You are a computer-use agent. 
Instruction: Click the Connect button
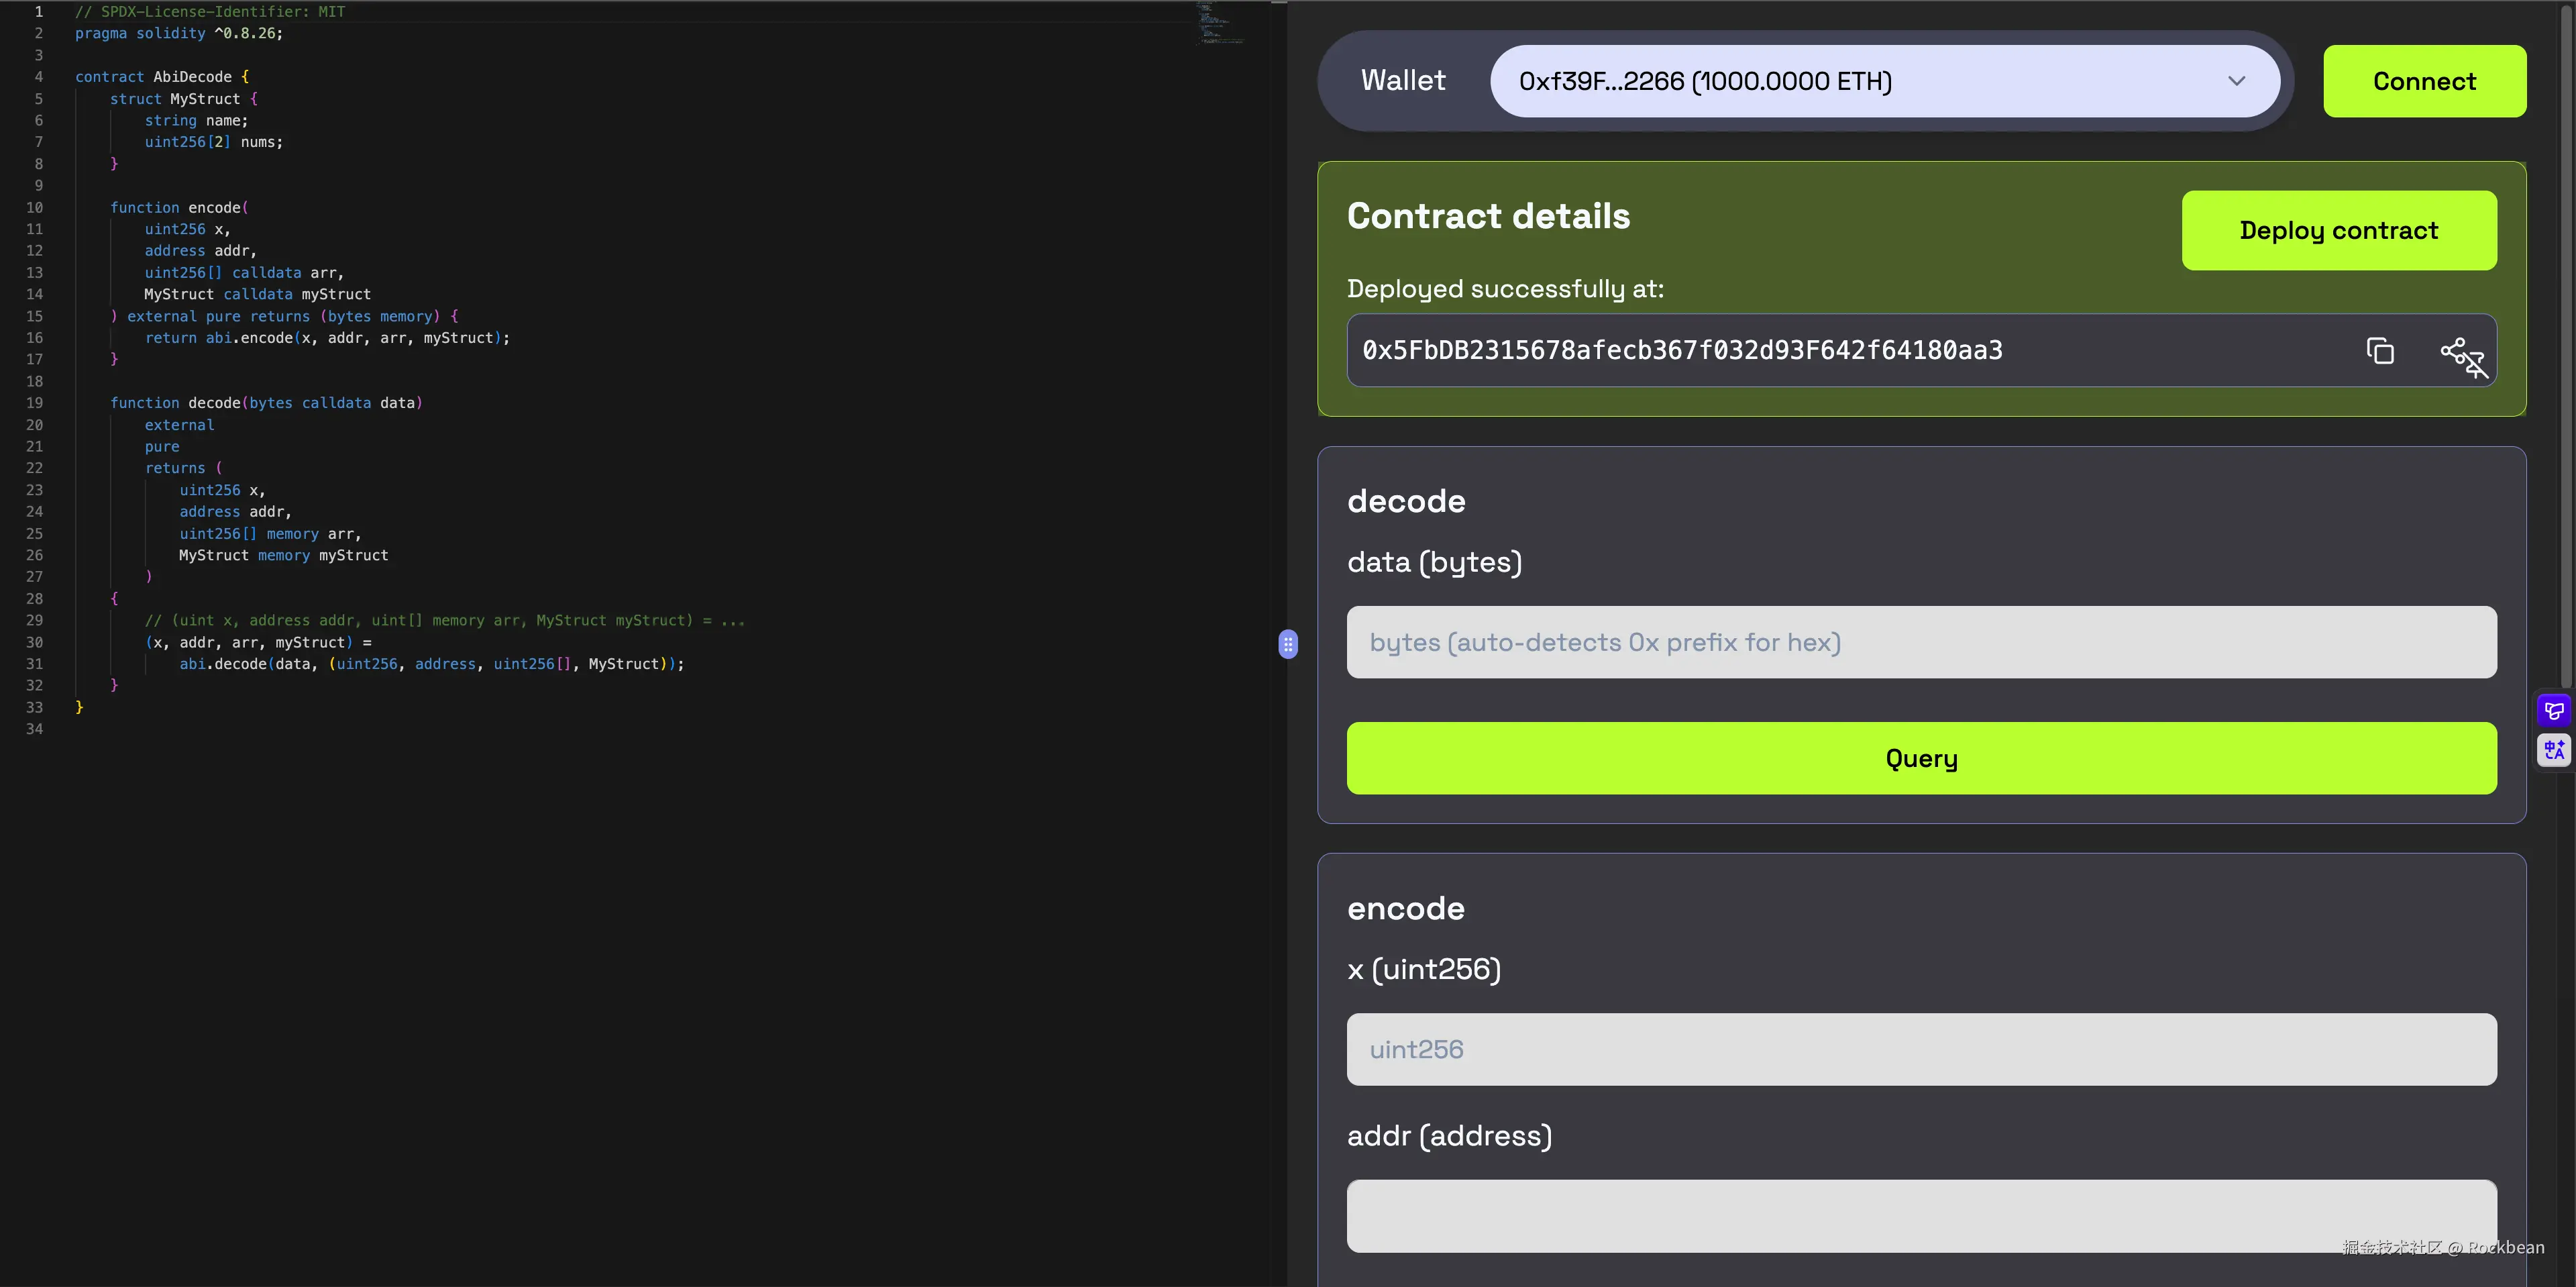coord(2424,81)
